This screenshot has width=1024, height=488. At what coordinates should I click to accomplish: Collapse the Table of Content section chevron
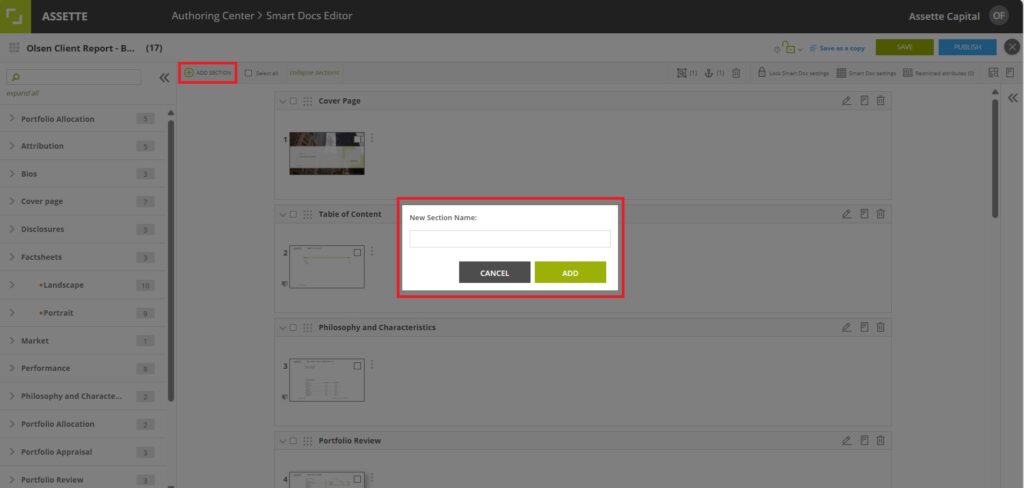(283, 214)
